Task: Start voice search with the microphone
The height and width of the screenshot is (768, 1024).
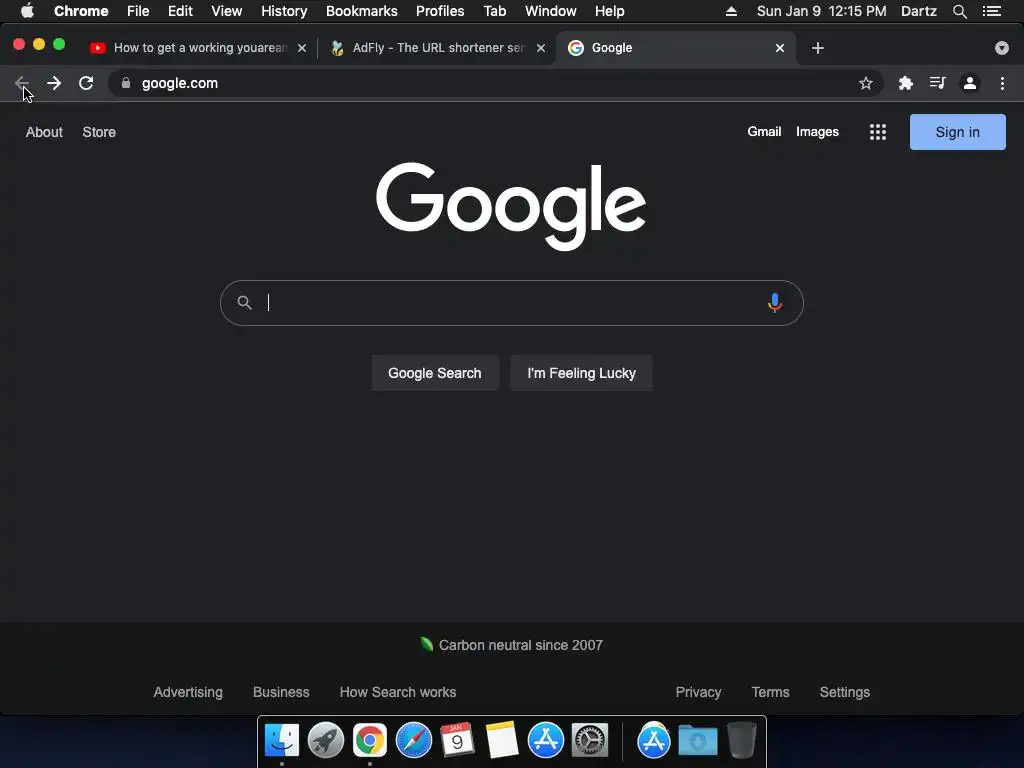Action: pyautogui.click(x=775, y=302)
